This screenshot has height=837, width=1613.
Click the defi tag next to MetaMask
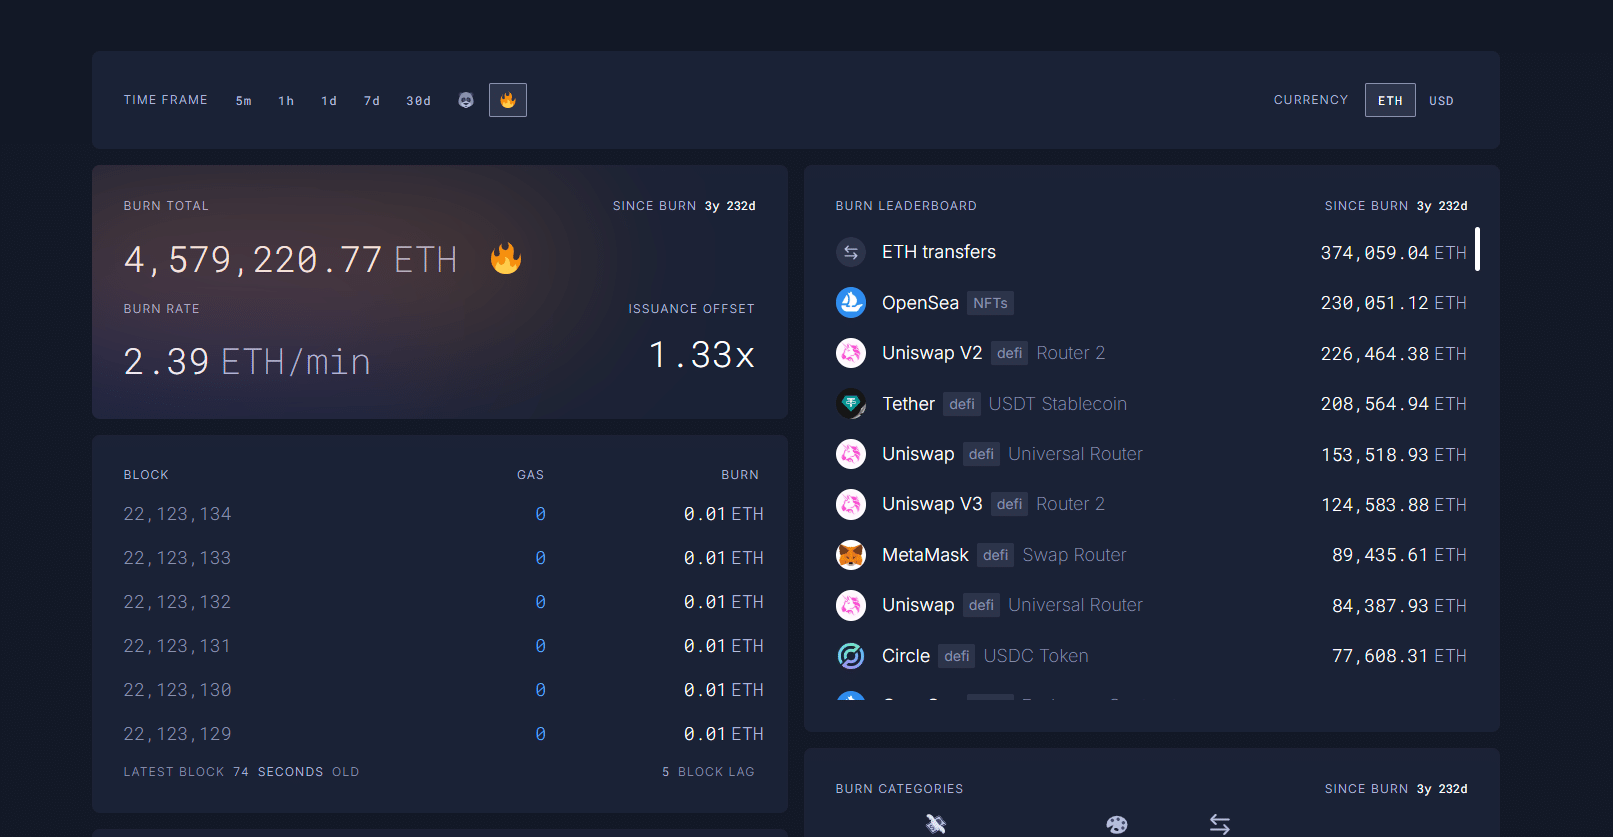click(x=995, y=555)
